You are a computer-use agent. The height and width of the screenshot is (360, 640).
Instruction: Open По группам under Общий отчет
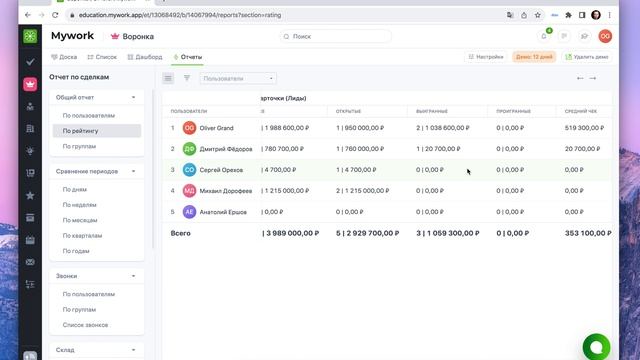click(x=80, y=146)
